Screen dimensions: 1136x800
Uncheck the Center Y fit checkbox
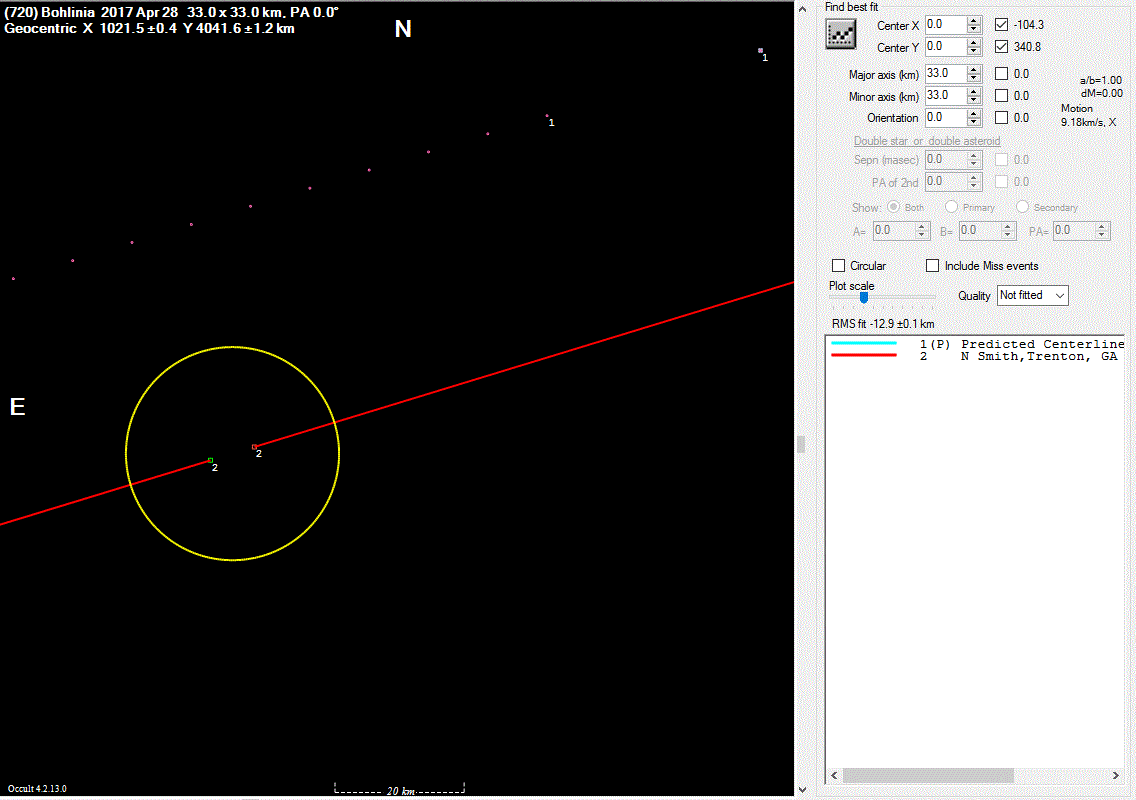click(x=1003, y=47)
